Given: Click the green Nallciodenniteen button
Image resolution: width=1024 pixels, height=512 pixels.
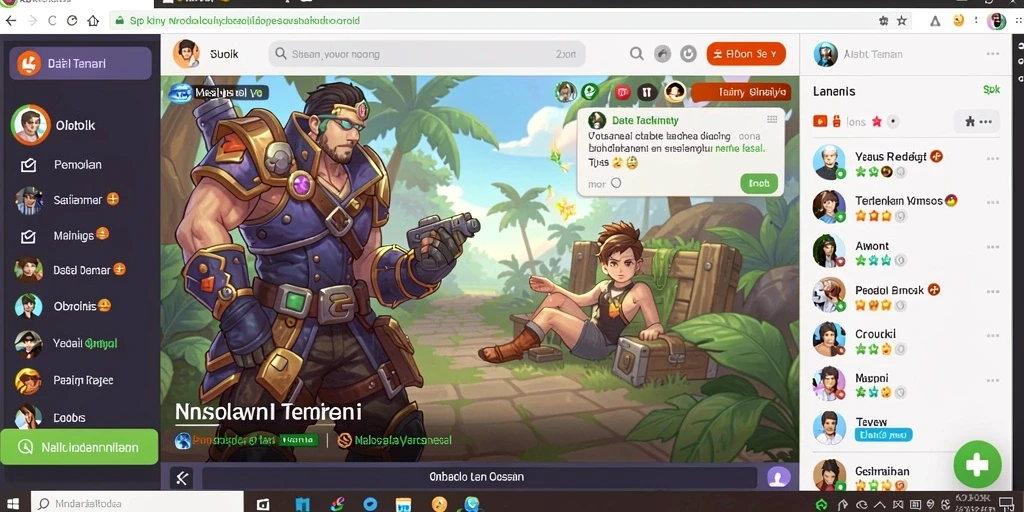Looking at the screenshot, I should click(79, 447).
